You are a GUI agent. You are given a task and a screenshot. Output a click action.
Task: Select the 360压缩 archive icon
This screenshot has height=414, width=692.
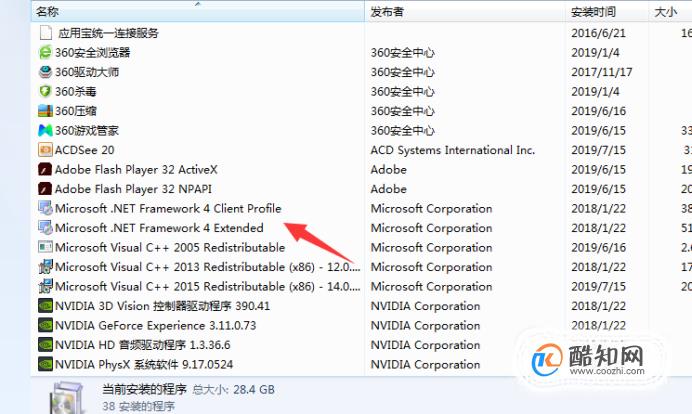(45, 111)
